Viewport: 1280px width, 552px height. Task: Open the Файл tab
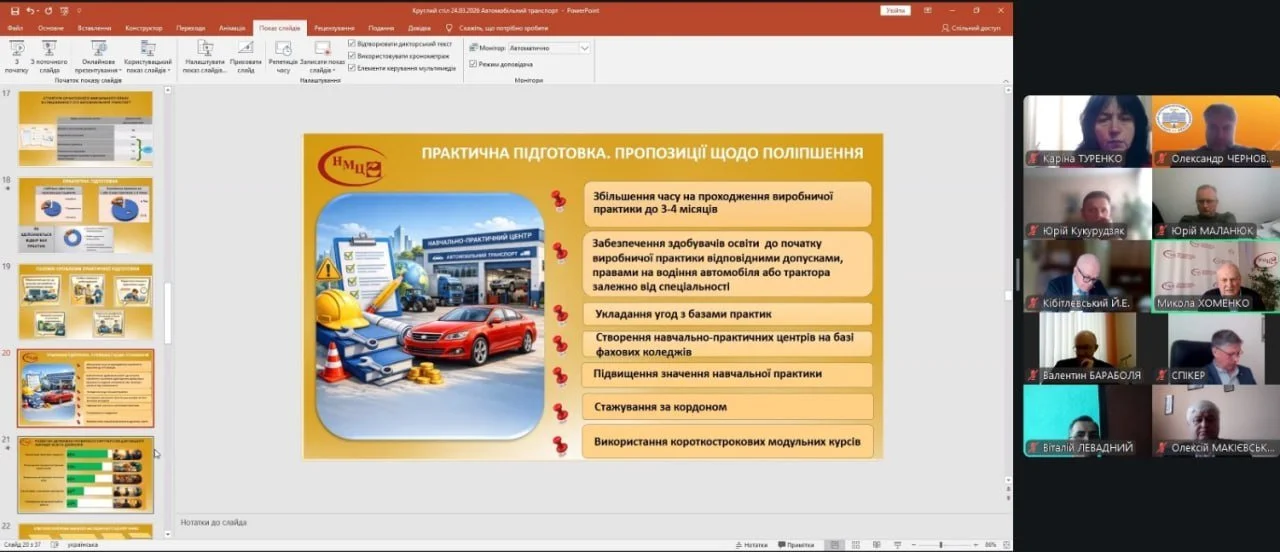pyautogui.click(x=15, y=28)
